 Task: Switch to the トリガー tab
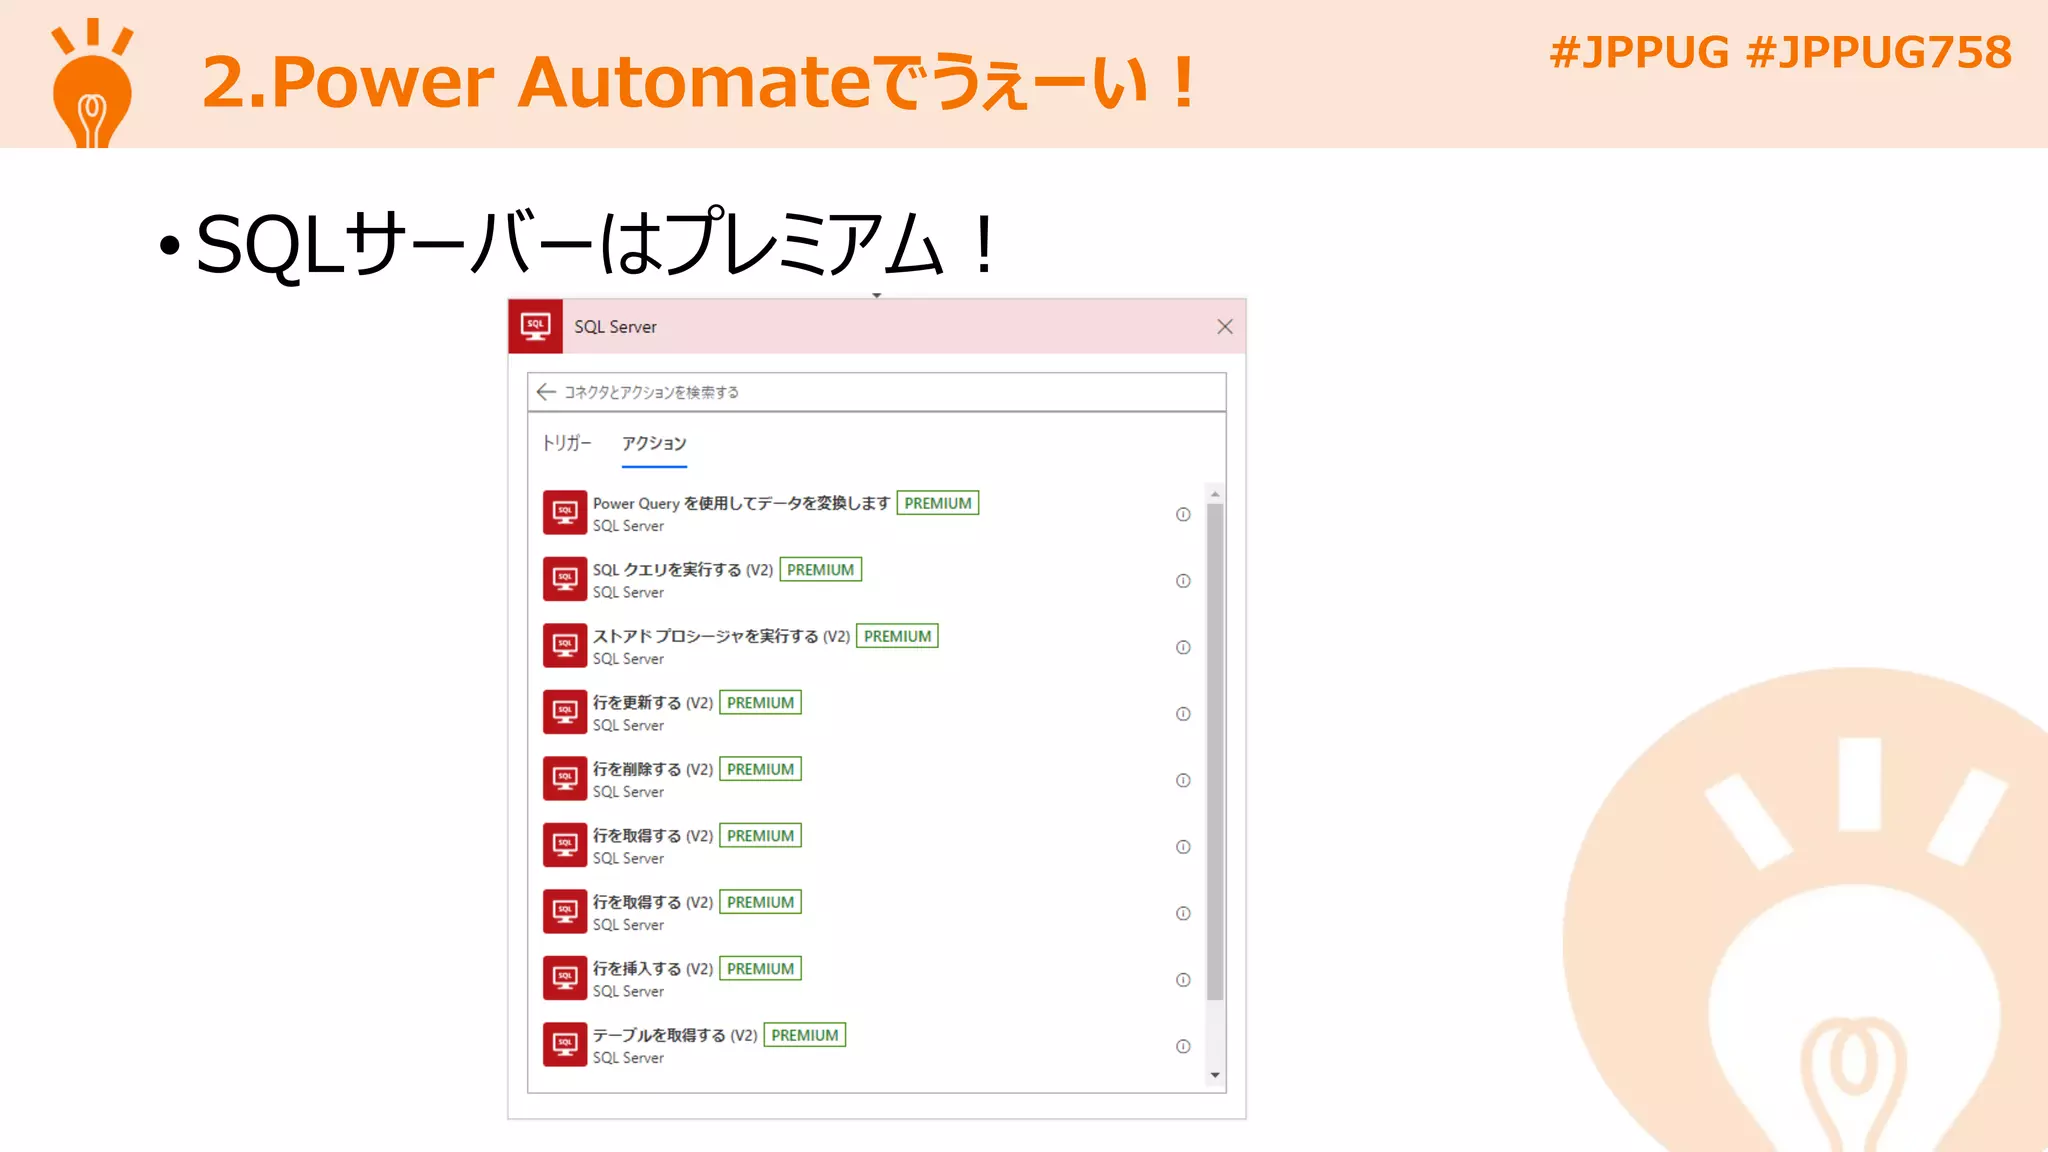click(566, 443)
